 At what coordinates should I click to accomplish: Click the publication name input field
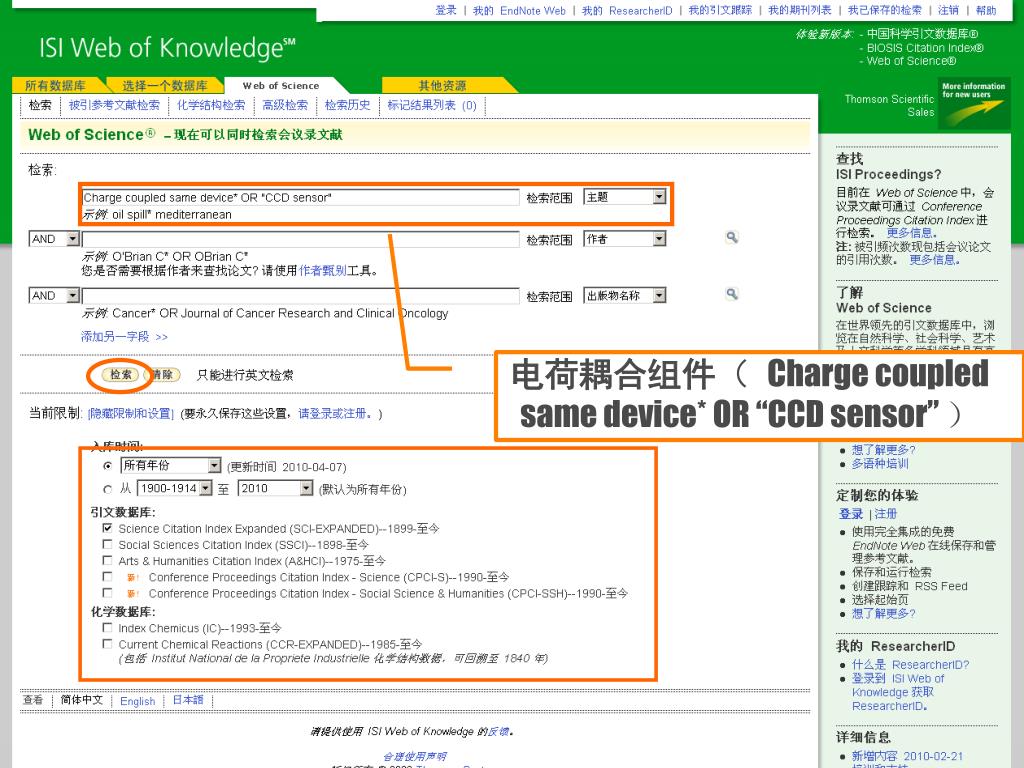pos(300,296)
